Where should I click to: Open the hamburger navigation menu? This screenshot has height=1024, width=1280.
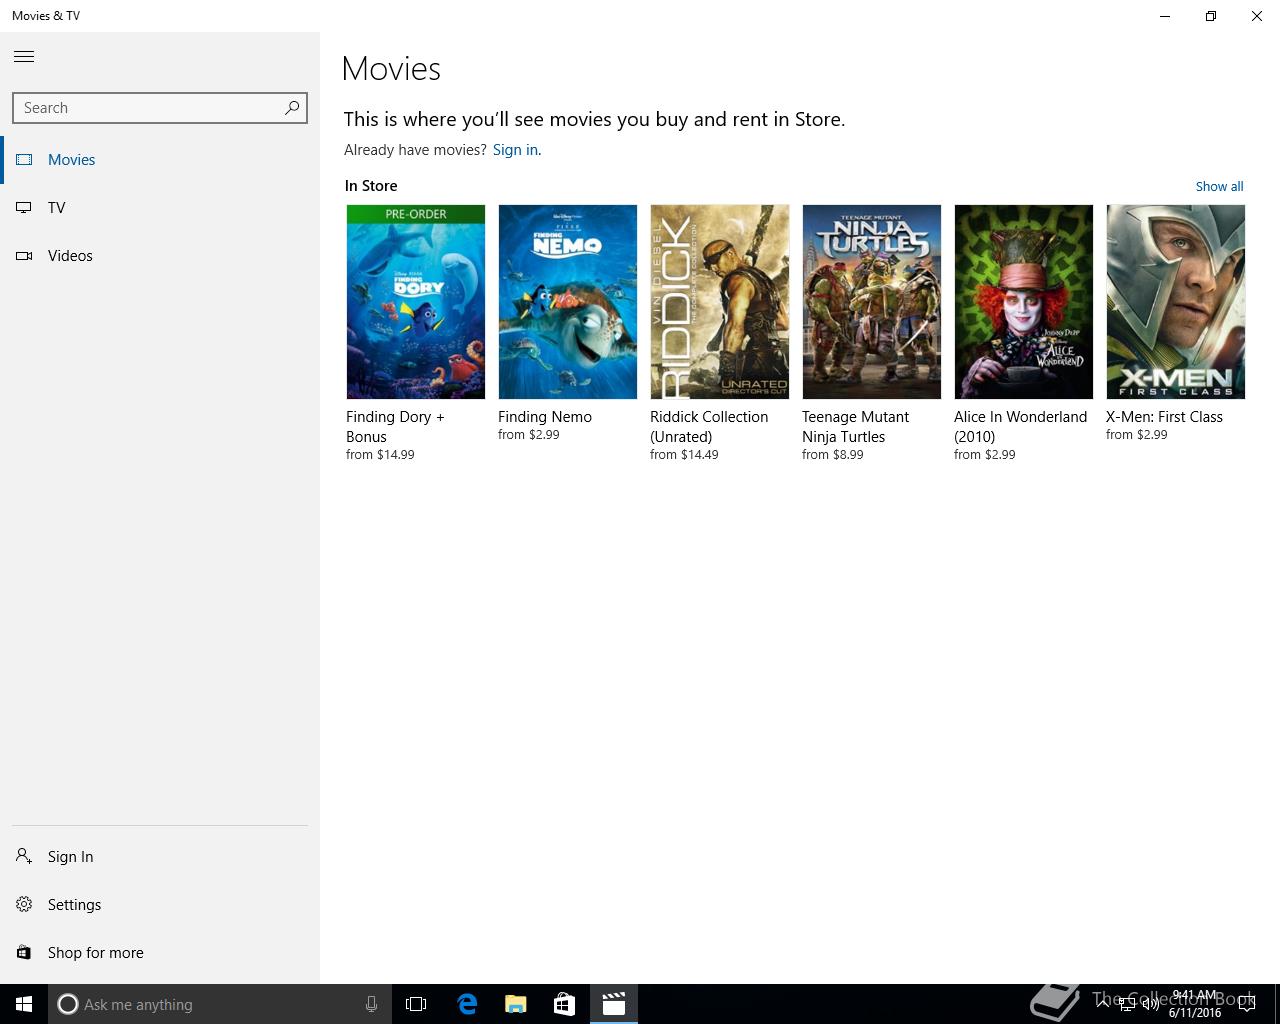click(24, 57)
